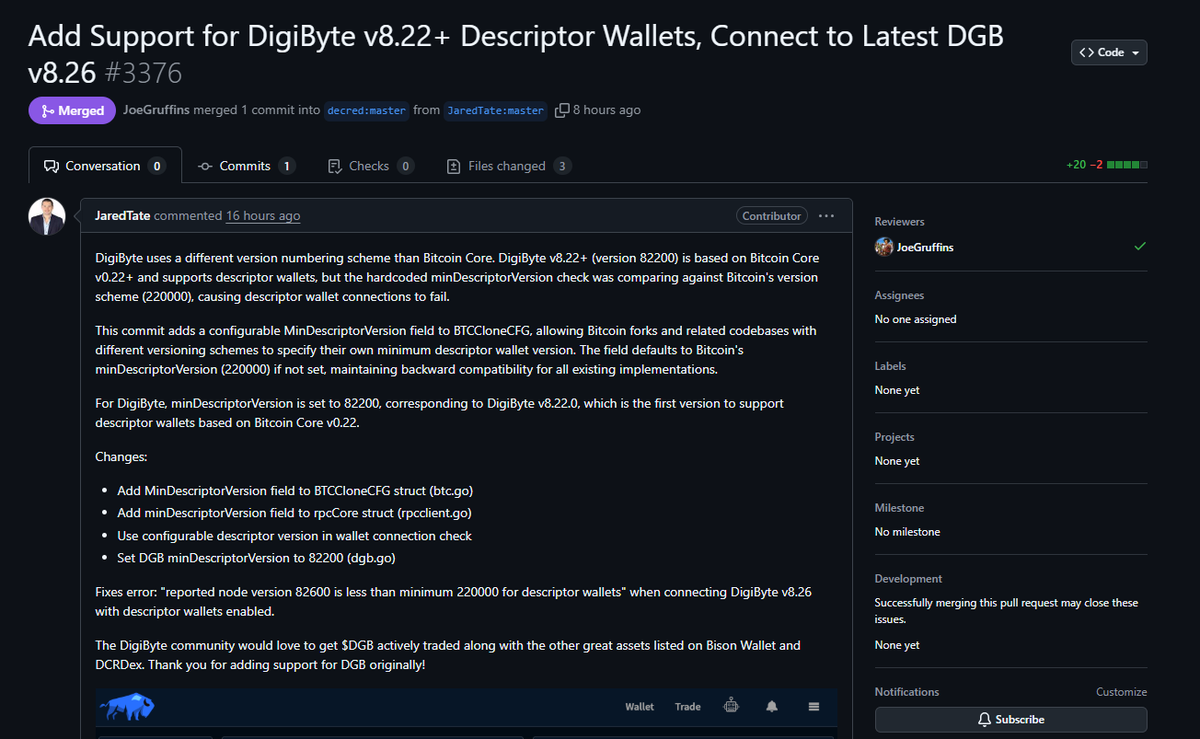
Task: Click JoeGruffins reviewer avatar
Action: (884, 247)
